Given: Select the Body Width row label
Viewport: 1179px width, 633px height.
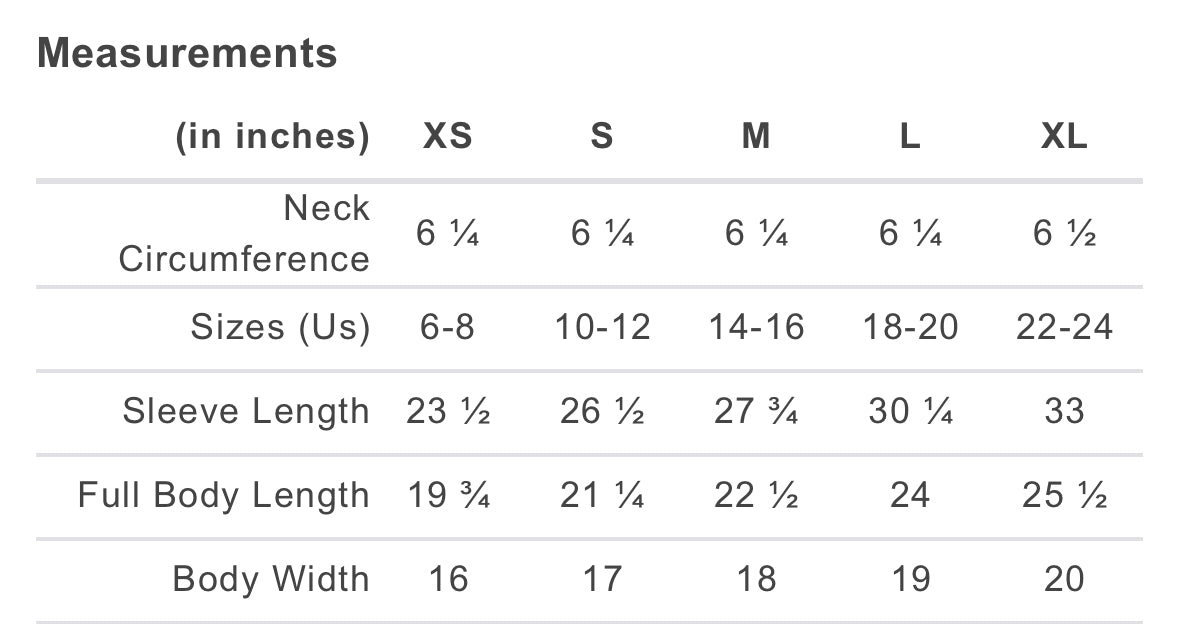Looking at the screenshot, I should point(271,579).
